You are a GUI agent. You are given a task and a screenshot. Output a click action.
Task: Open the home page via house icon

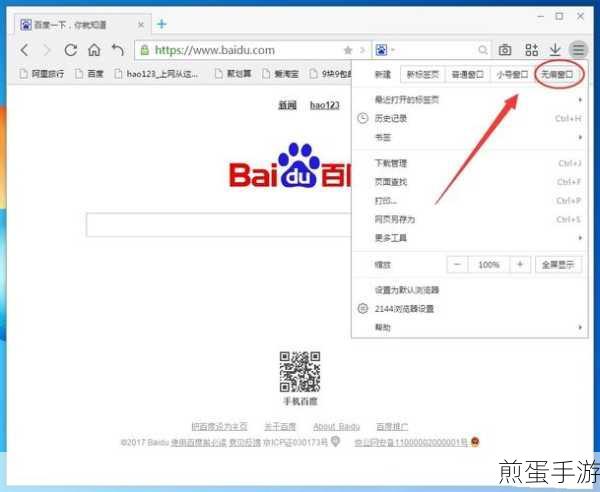tap(94, 50)
